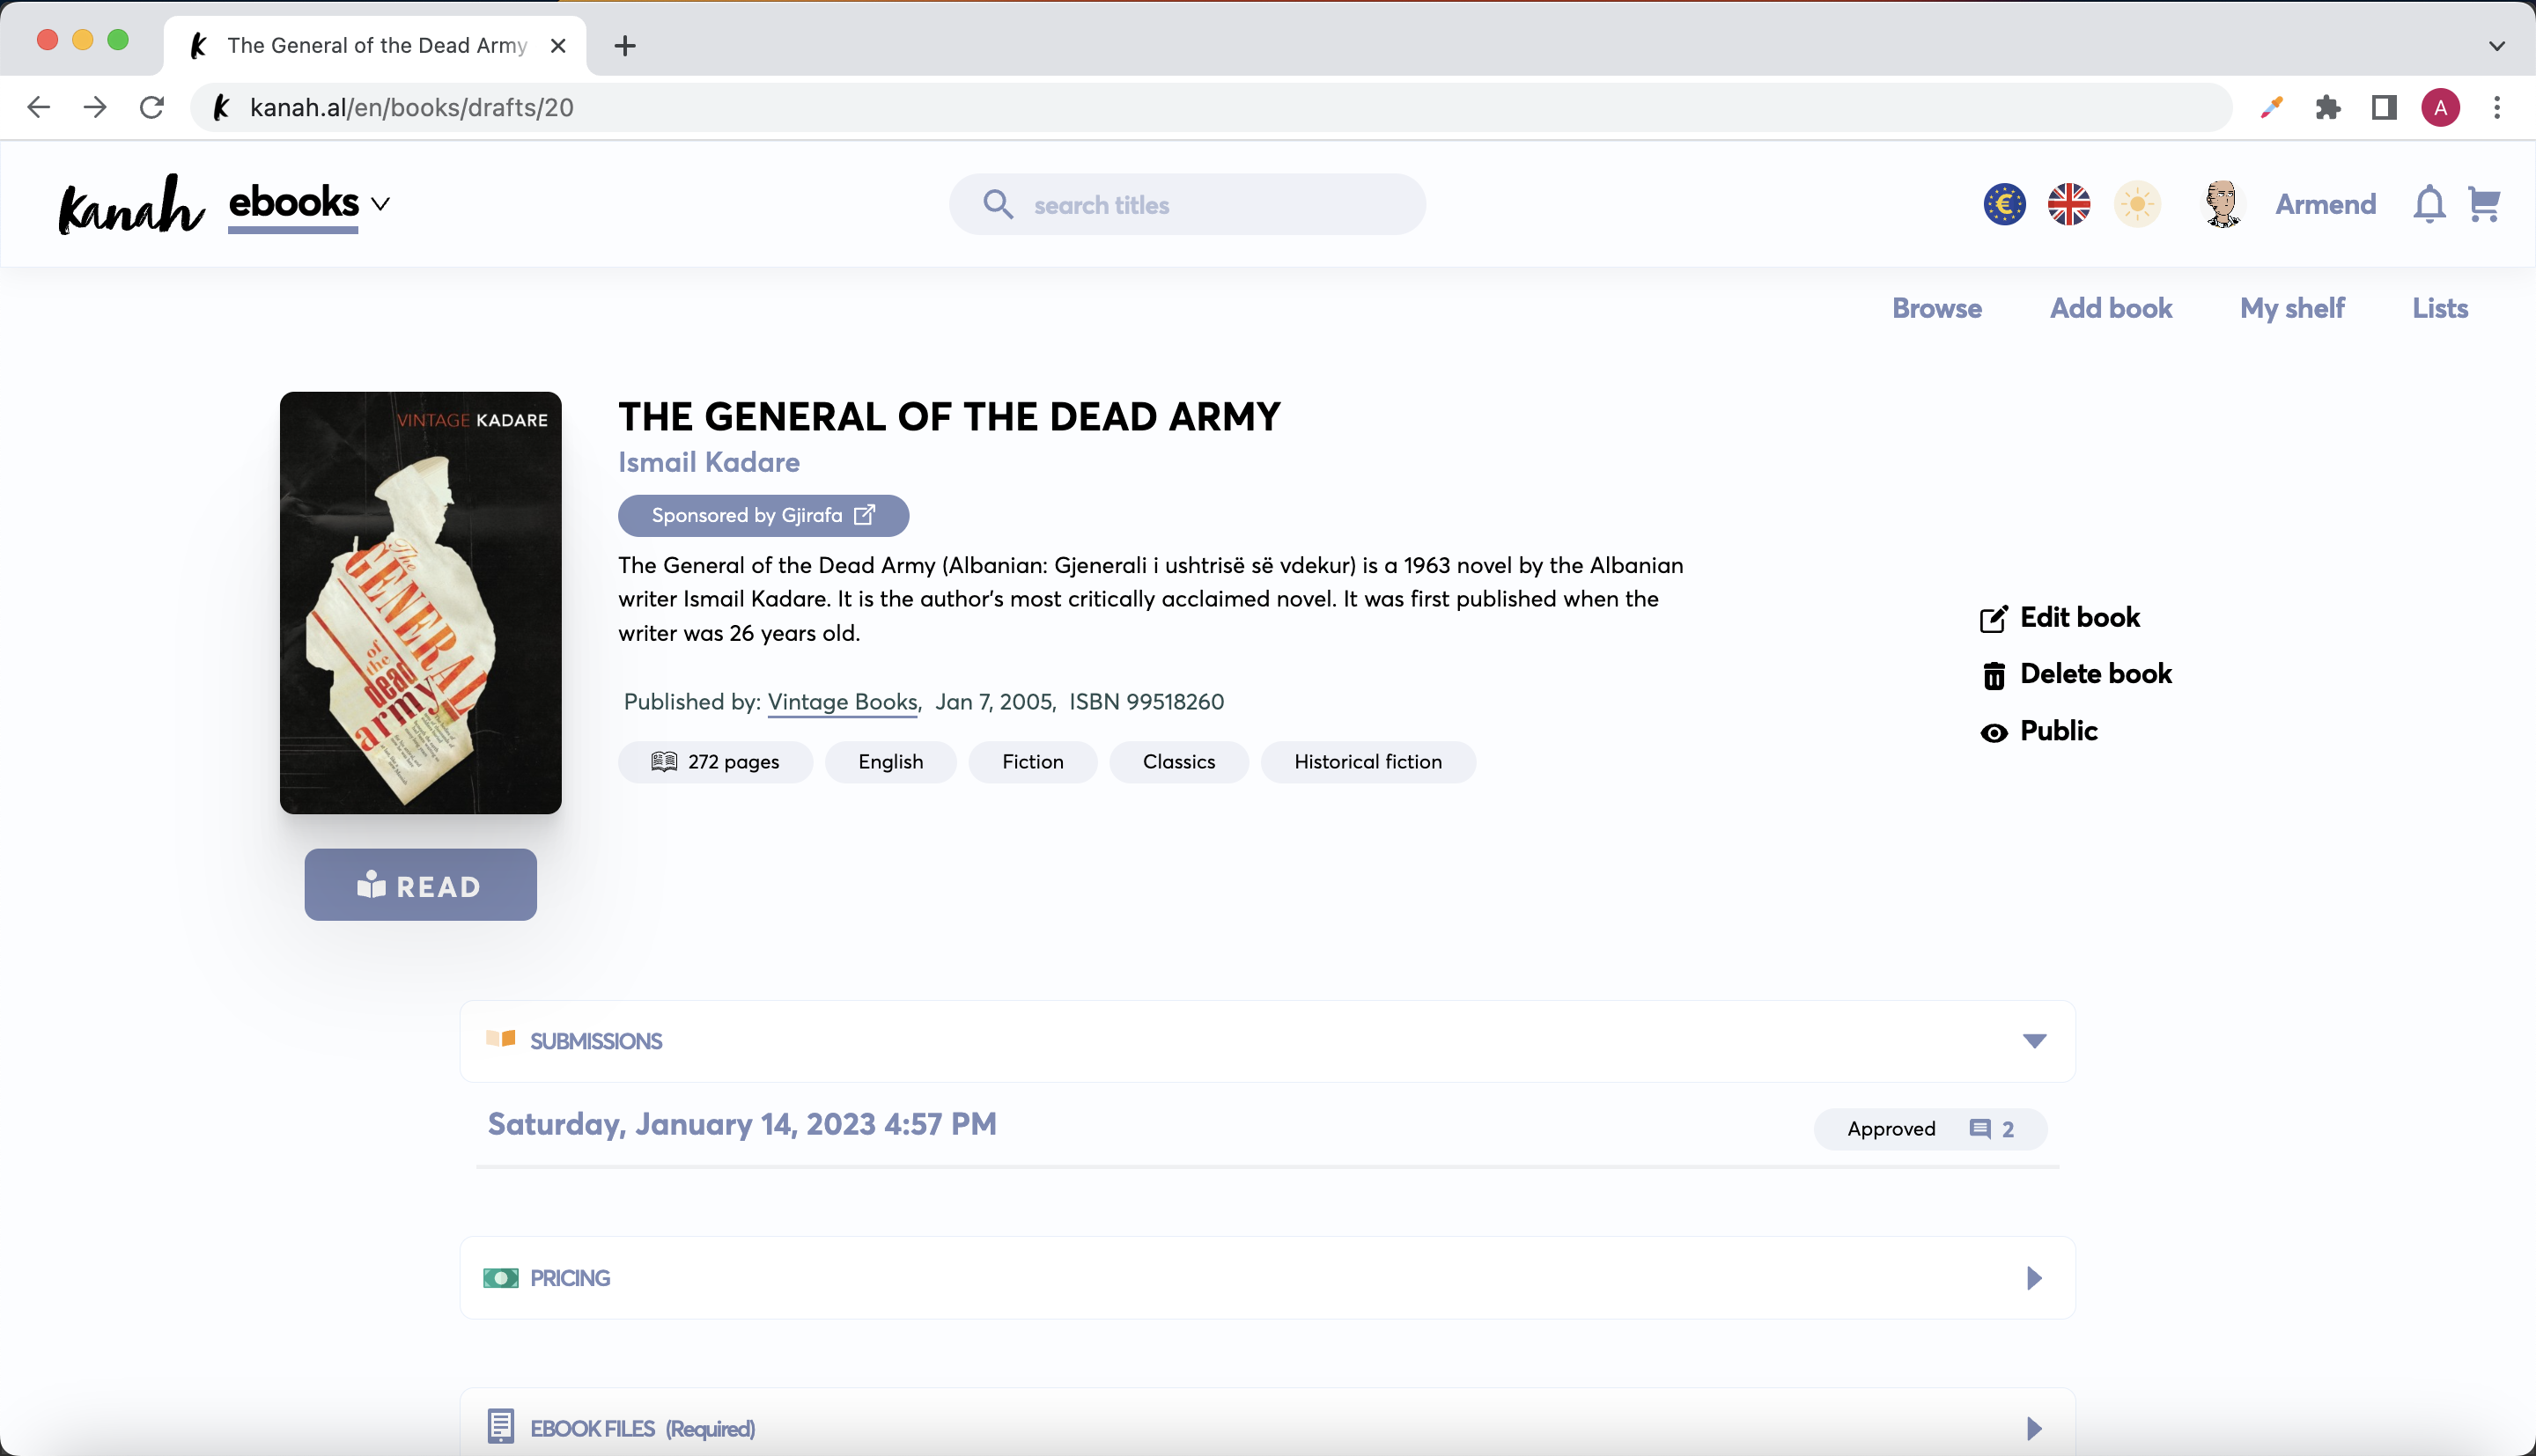The width and height of the screenshot is (2536, 1456).
Task: Click Edit book
Action: (x=2060, y=617)
